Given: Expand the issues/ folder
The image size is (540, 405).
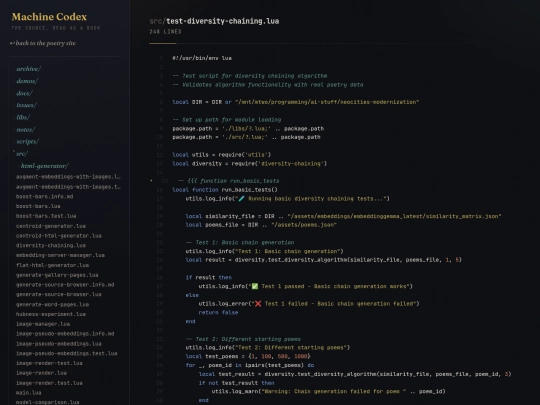Looking at the screenshot, I should coord(26,105).
